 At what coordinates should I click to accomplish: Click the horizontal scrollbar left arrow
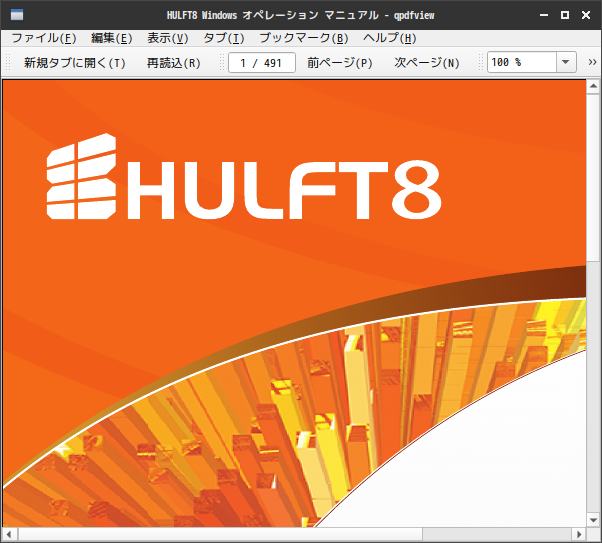pos(9,534)
